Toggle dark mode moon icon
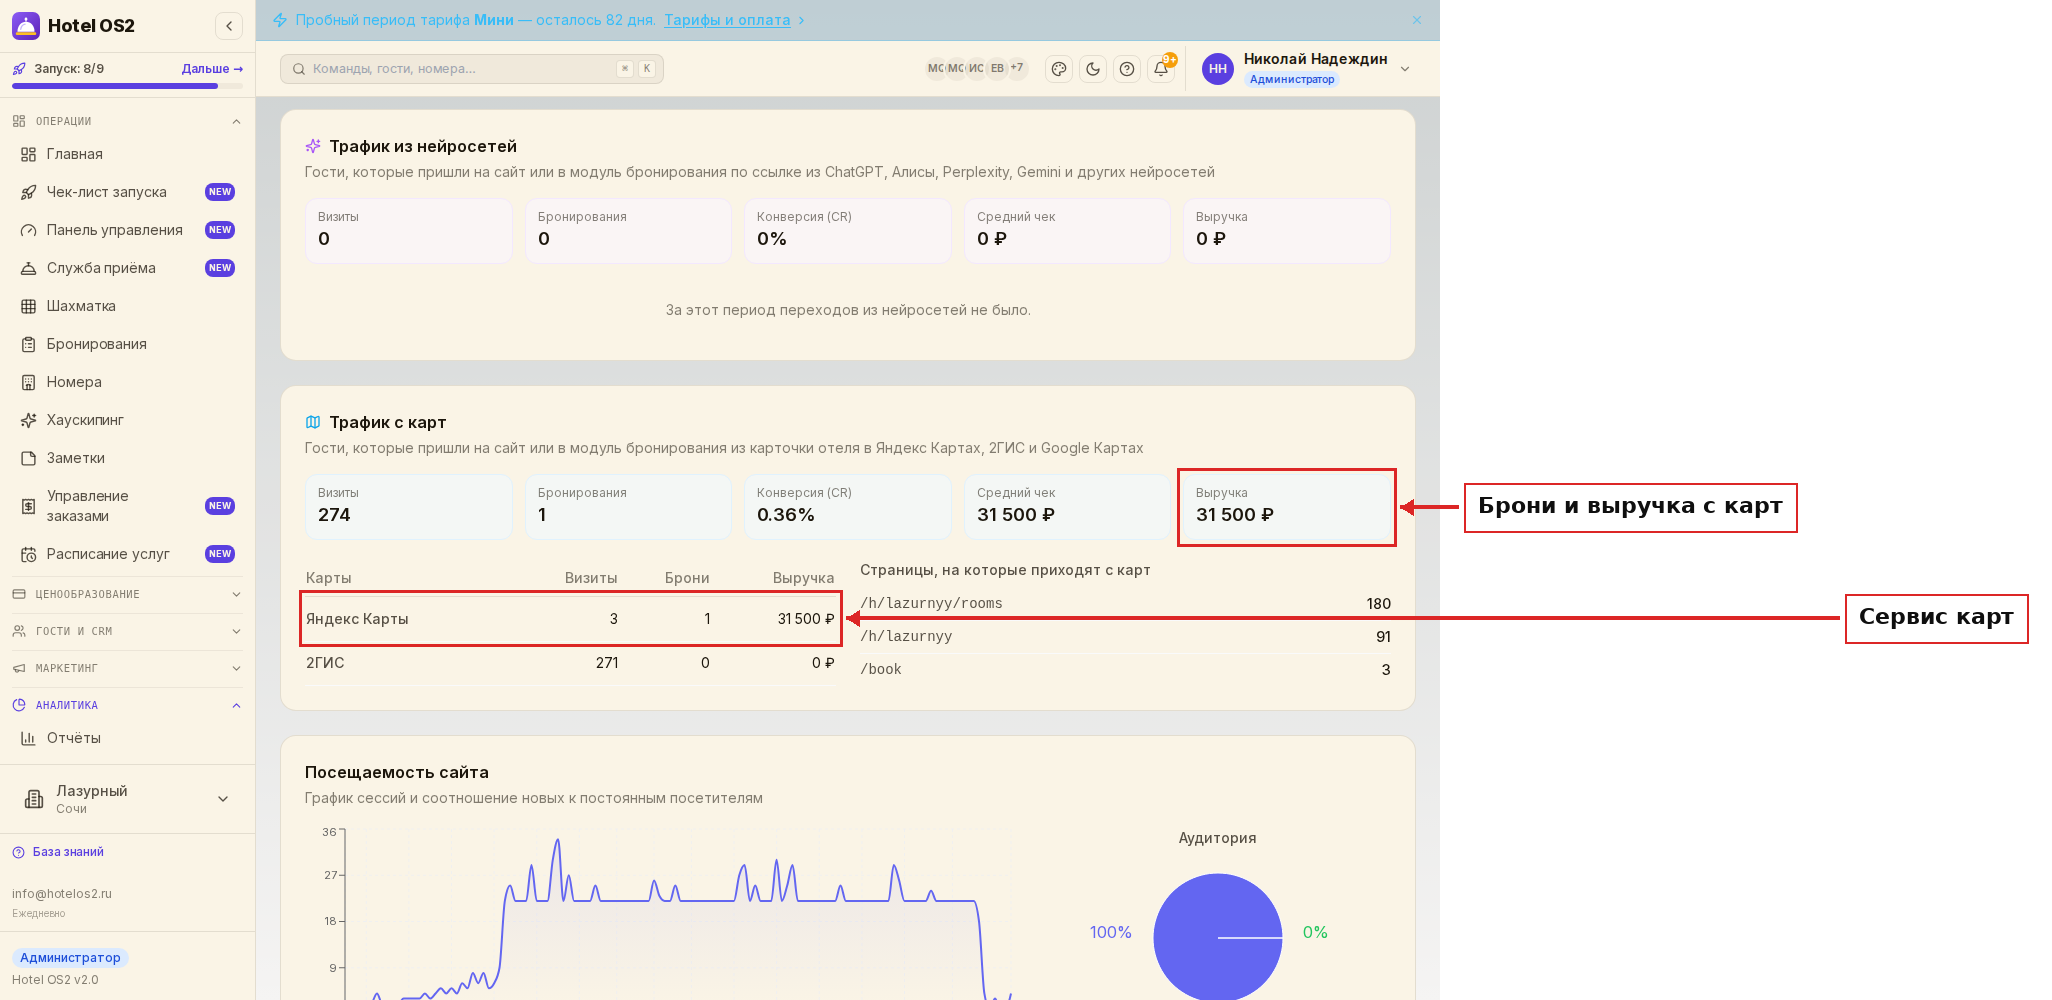2052x1000 pixels. point(1093,69)
